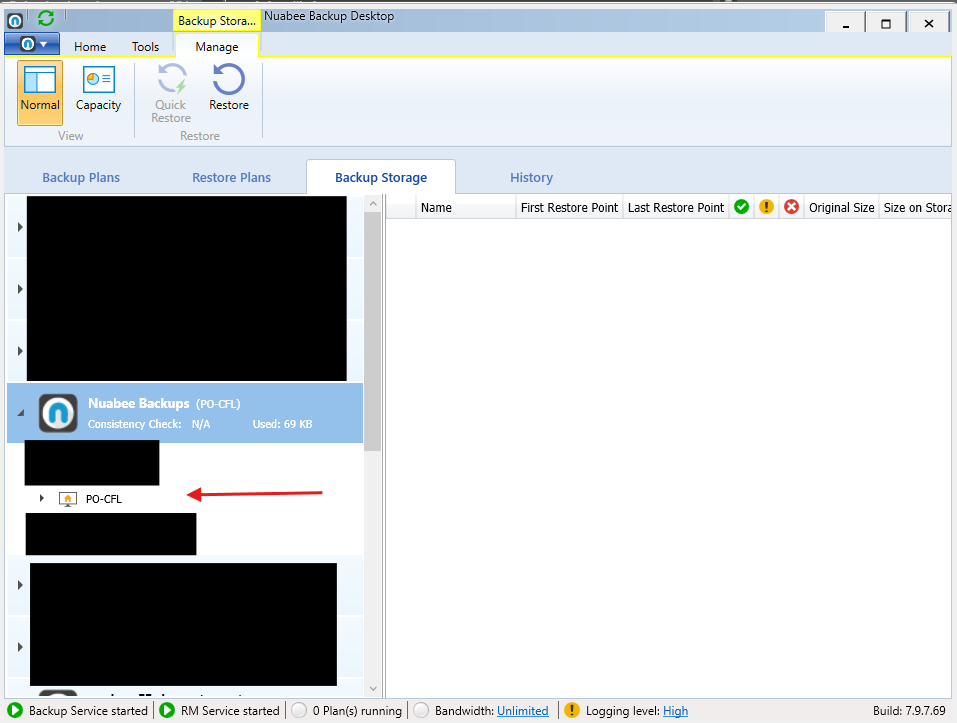Open the High logging level link

675,711
